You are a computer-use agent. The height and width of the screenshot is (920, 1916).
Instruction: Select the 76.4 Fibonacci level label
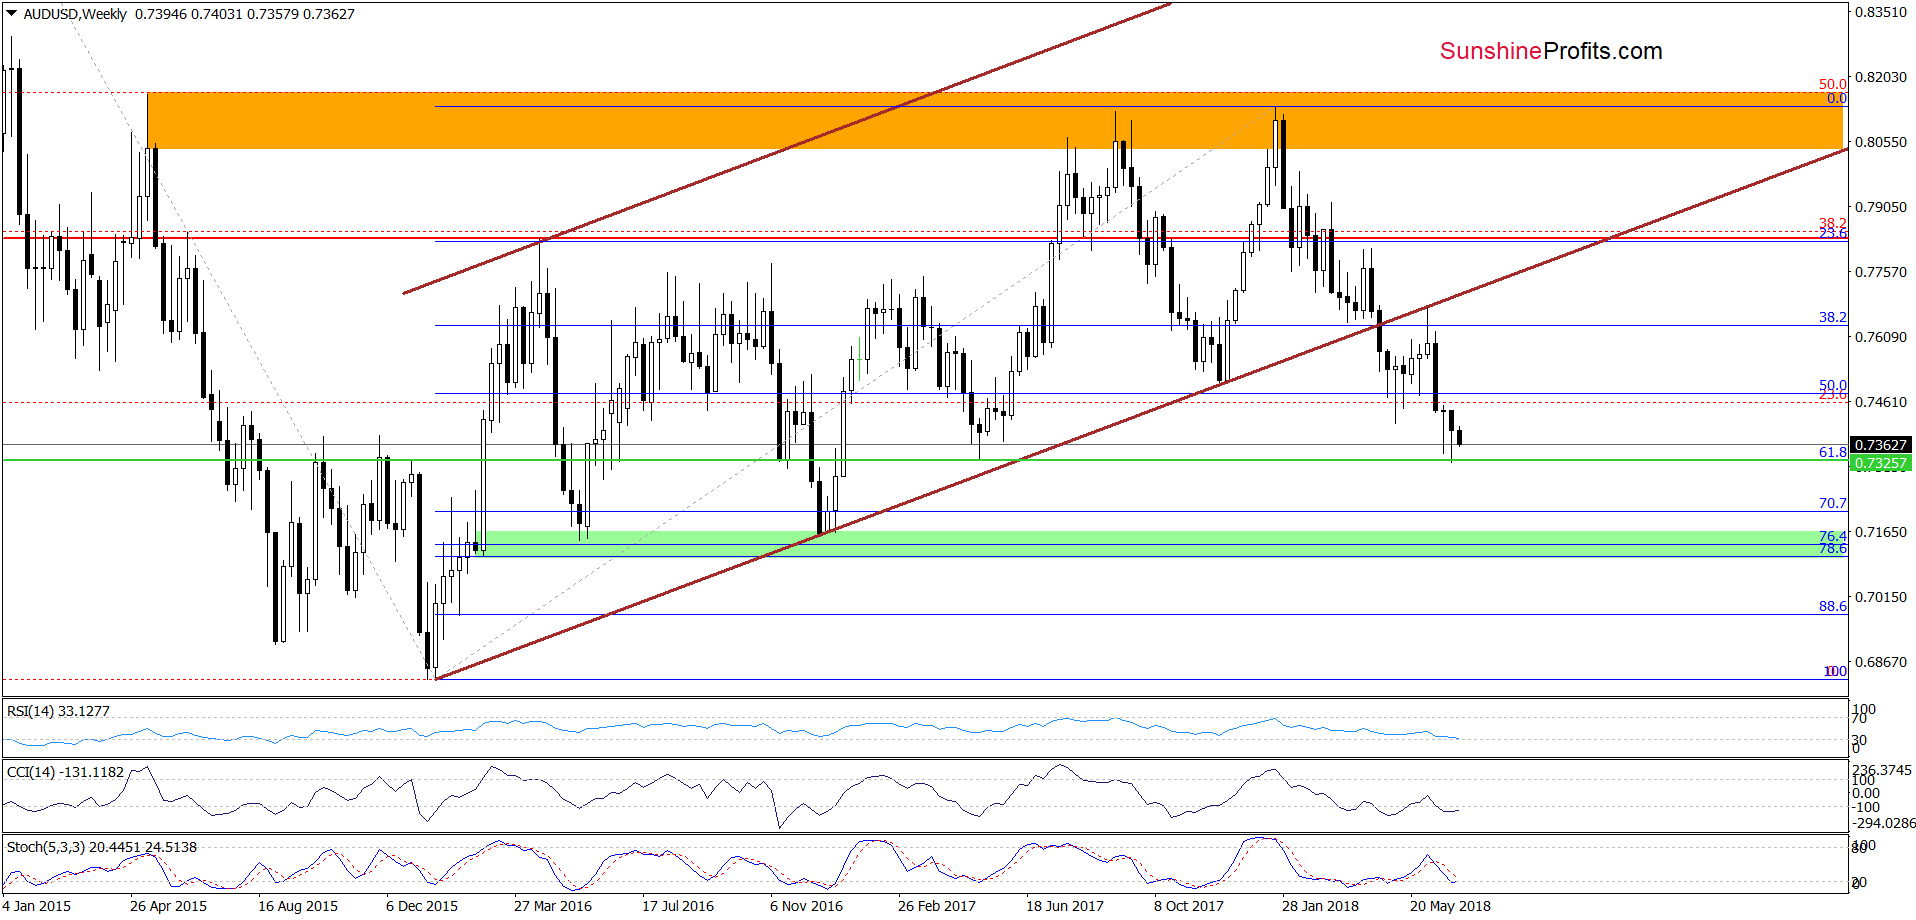[x=1832, y=537]
